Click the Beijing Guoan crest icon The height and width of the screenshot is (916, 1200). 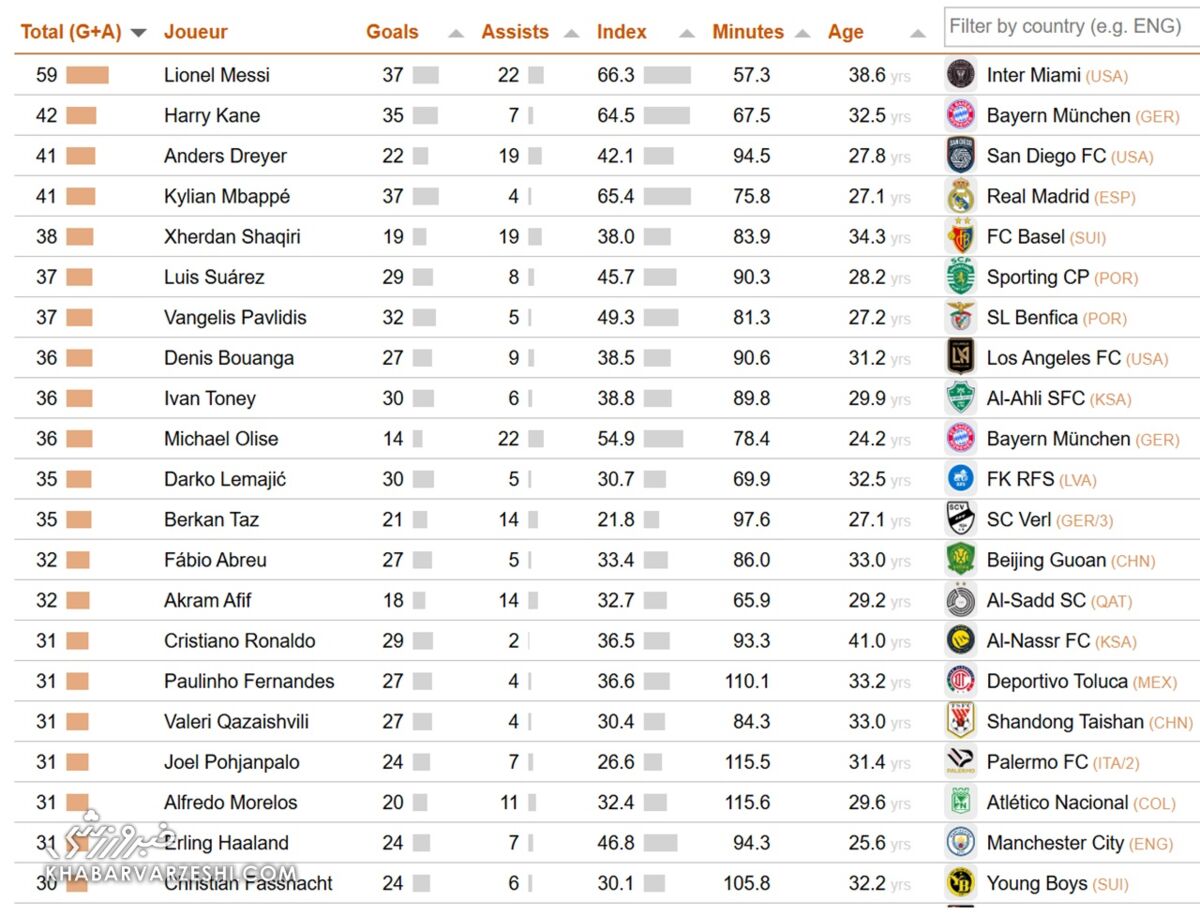click(960, 560)
